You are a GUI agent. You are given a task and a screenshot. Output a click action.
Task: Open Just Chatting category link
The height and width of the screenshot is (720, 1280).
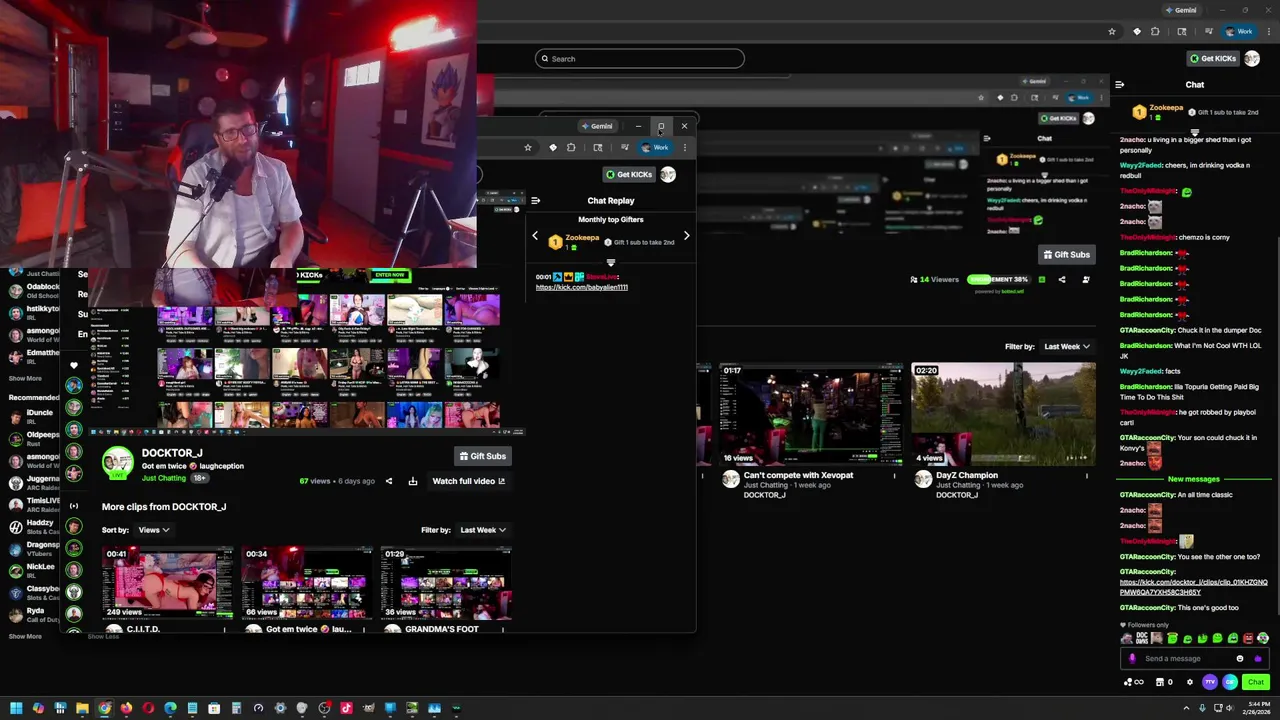pos(164,478)
